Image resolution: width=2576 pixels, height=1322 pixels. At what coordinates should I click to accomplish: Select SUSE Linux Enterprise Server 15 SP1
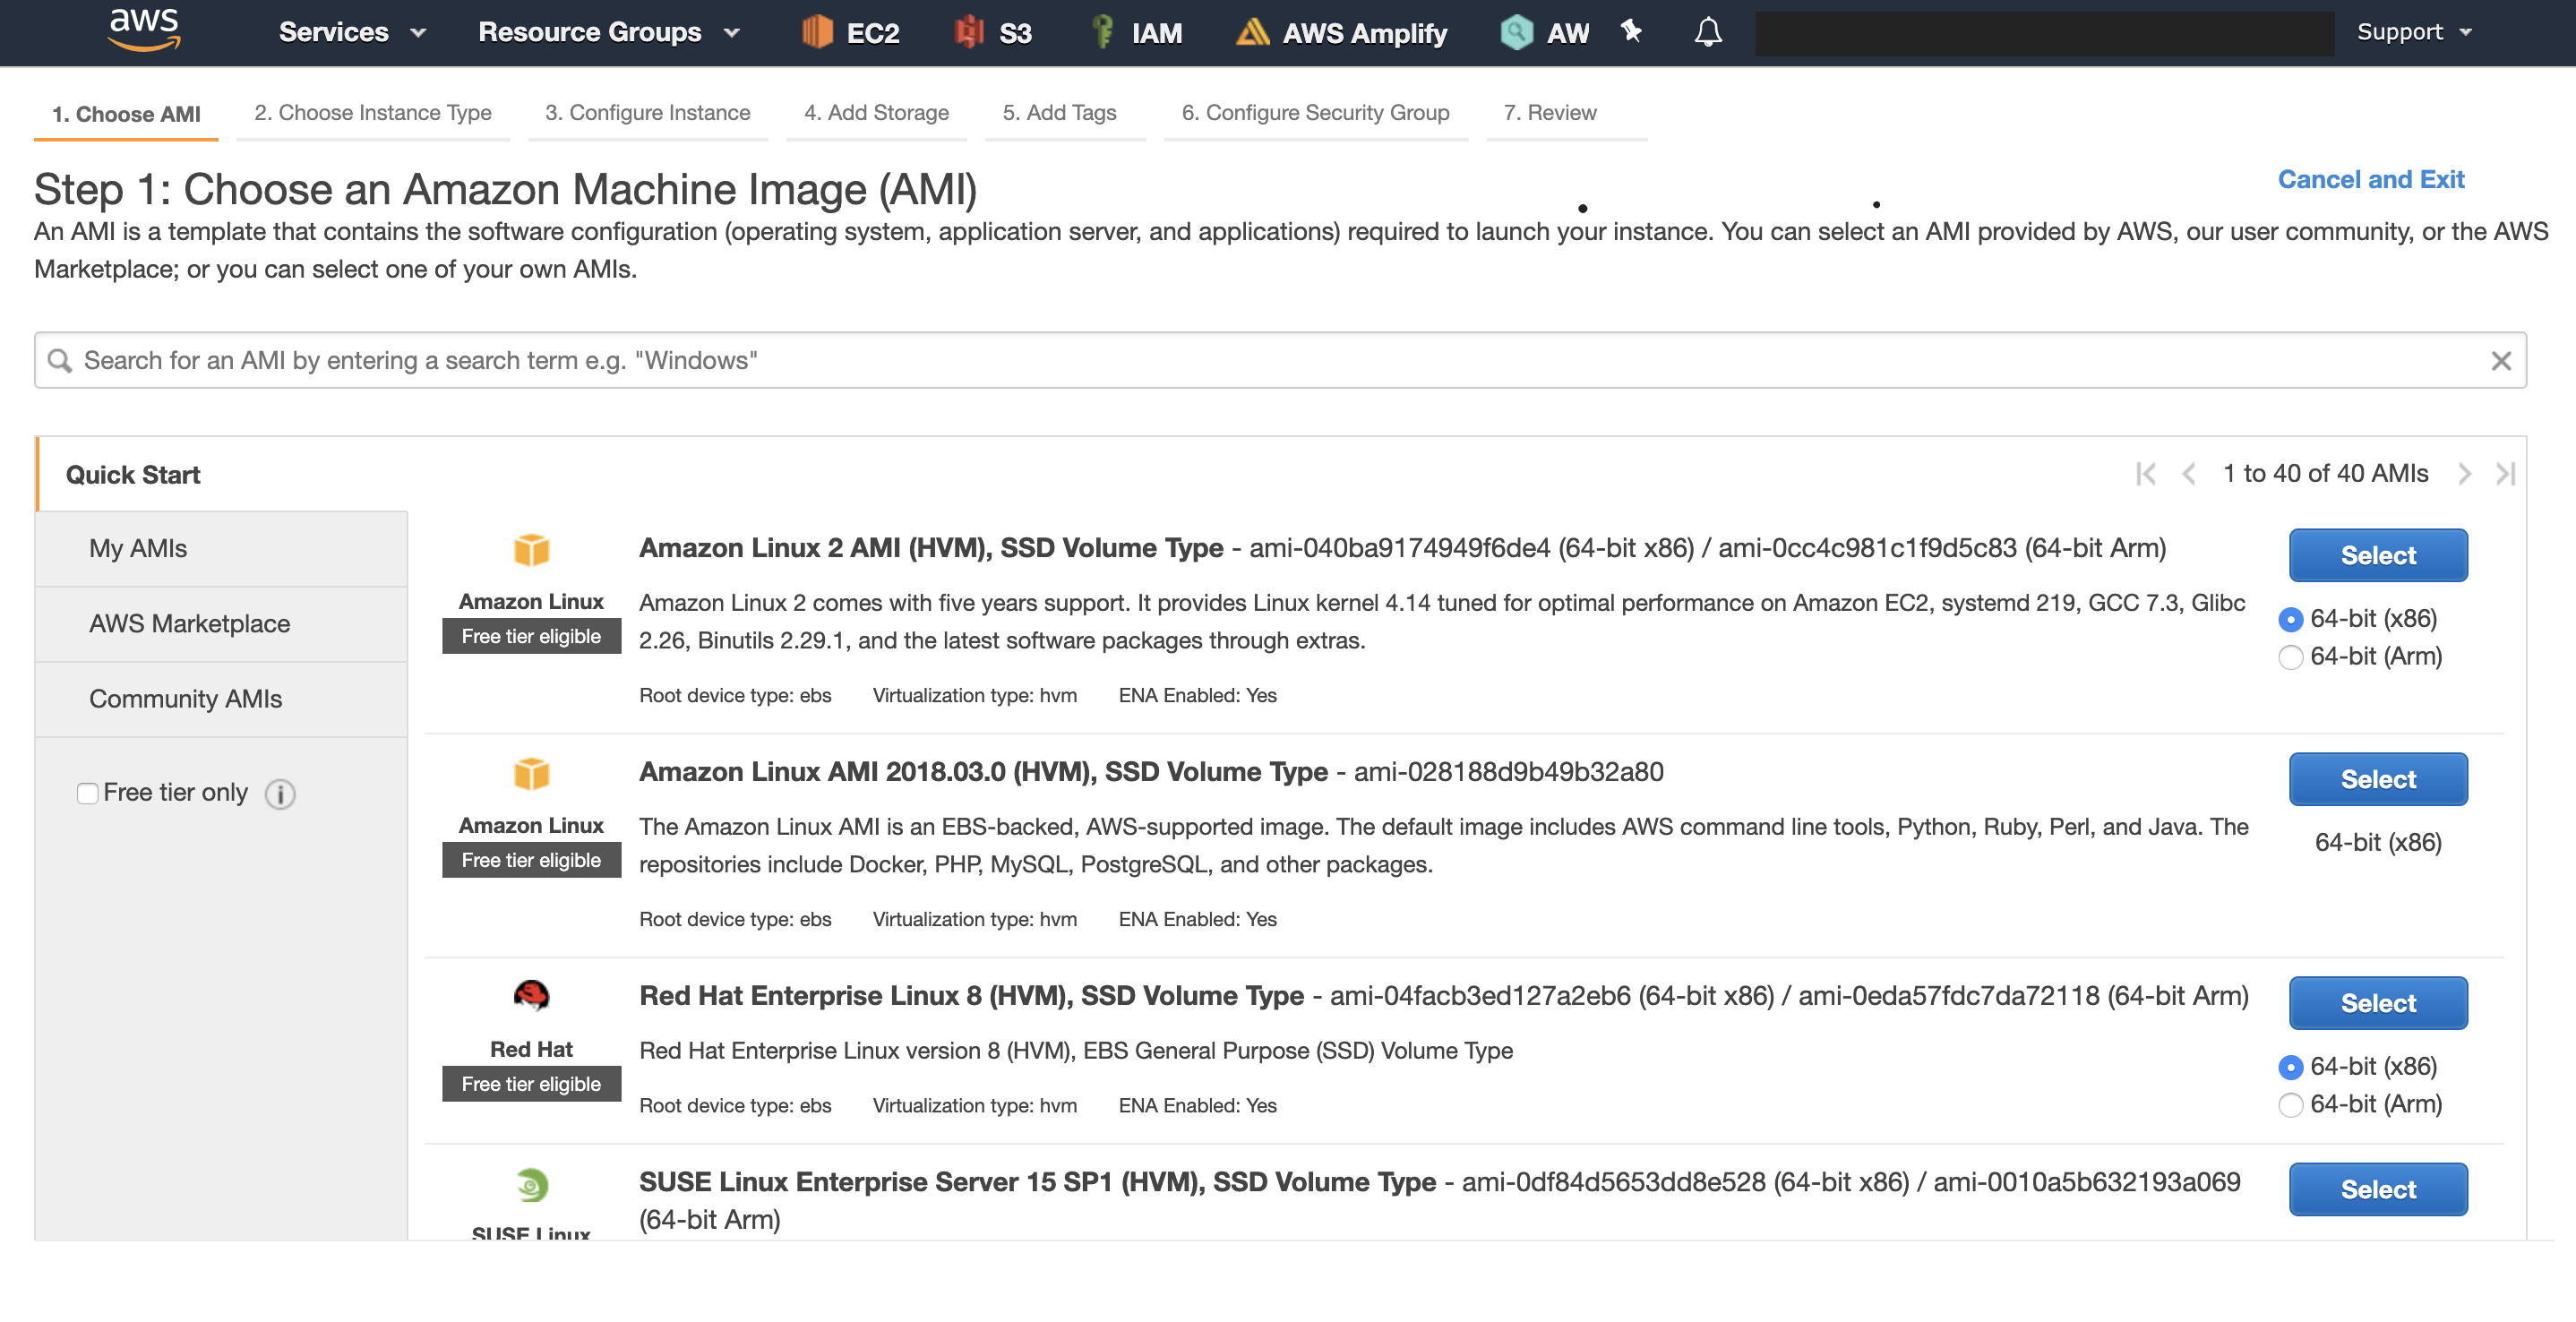2378,1189
